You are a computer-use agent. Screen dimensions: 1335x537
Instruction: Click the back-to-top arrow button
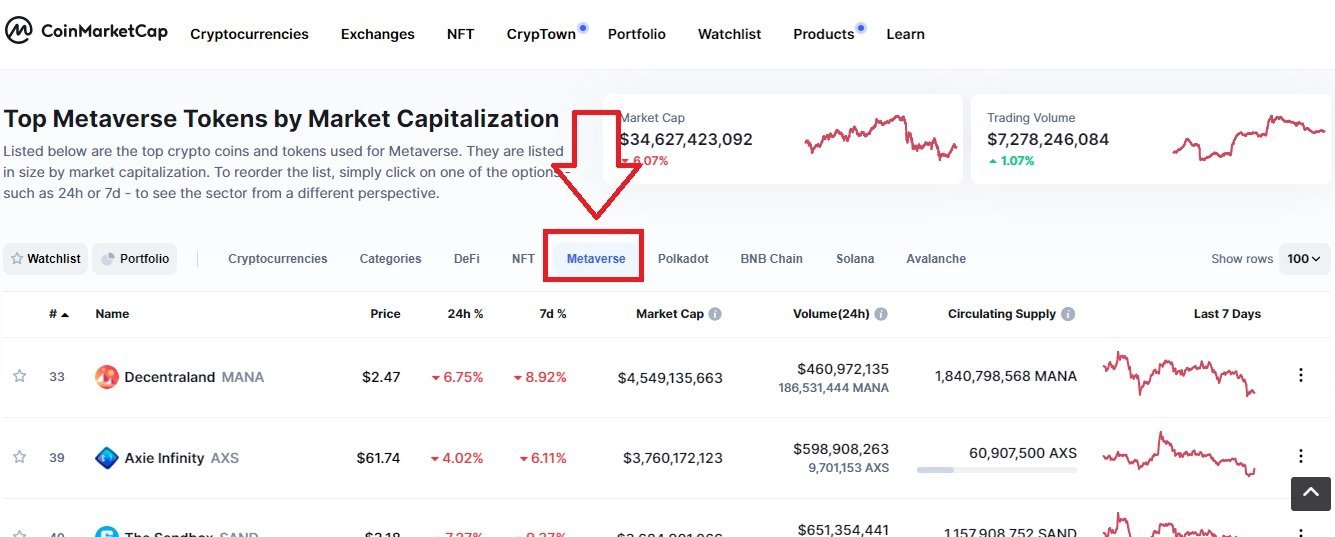tap(1310, 493)
